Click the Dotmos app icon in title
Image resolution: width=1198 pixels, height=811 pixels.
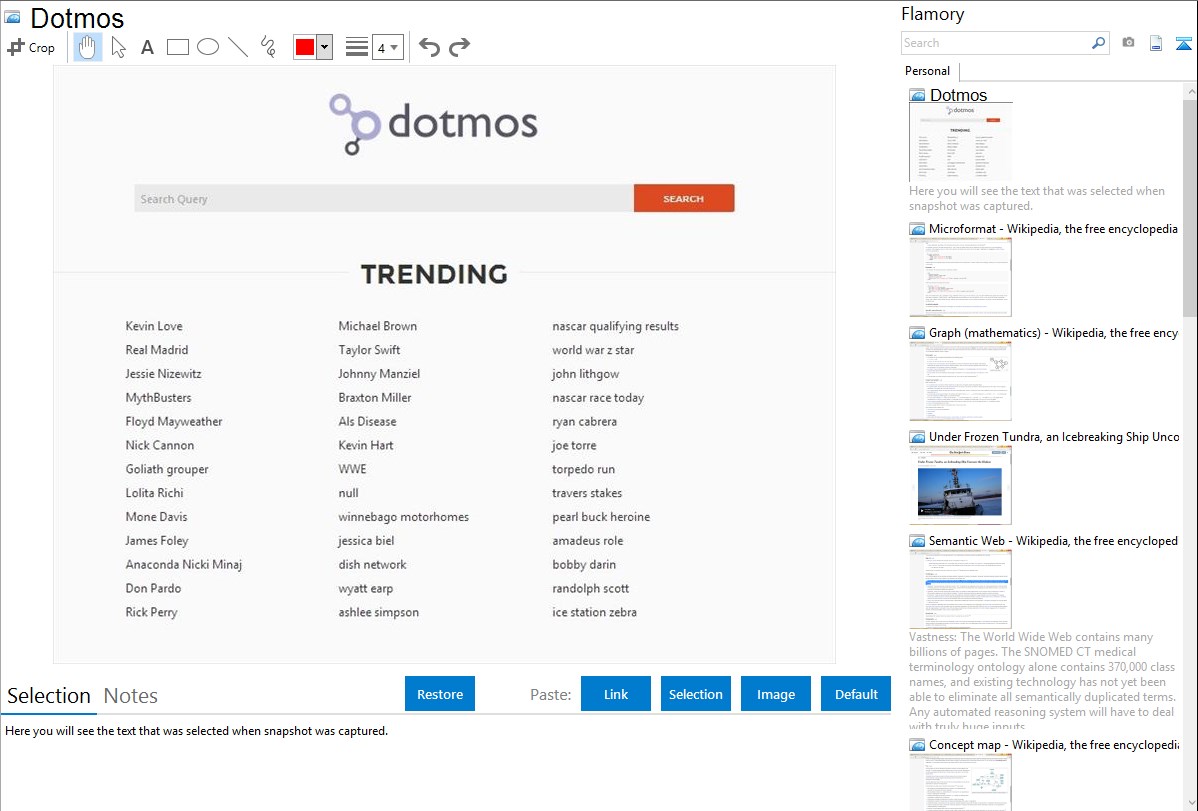pyautogui.click(x=12, y=17)
